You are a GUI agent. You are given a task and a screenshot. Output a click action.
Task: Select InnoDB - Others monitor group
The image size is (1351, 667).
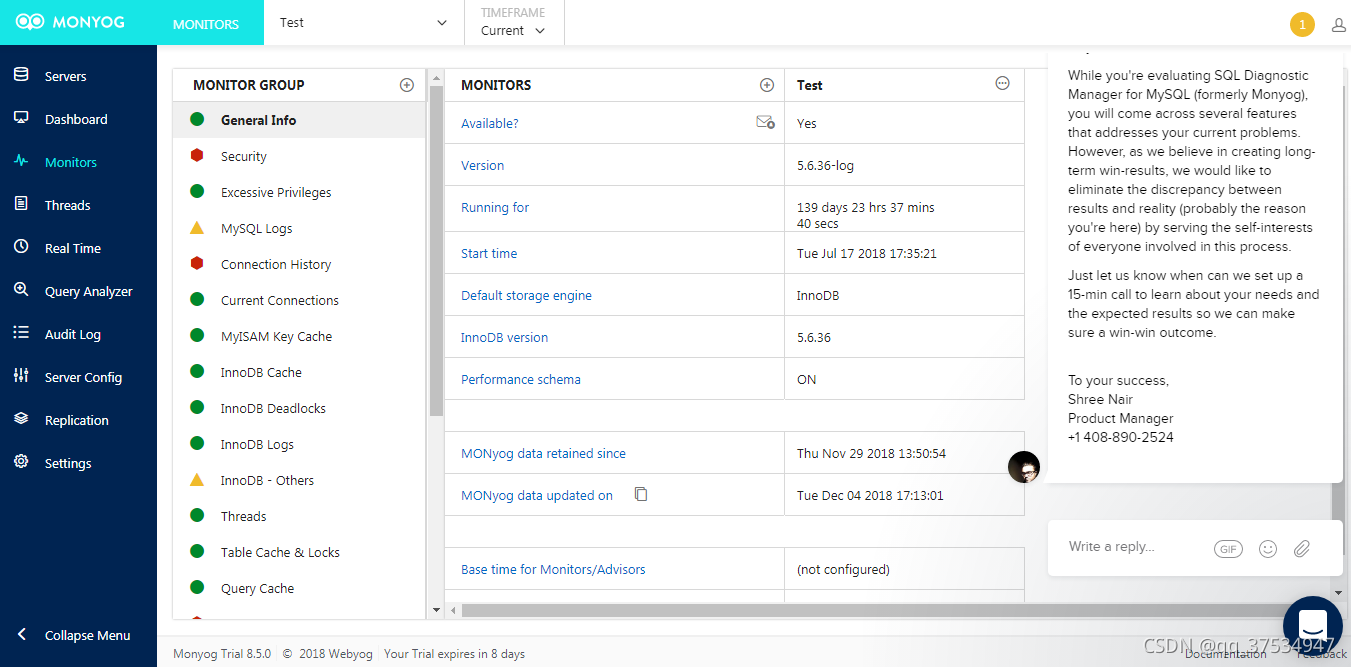[299, 480]
